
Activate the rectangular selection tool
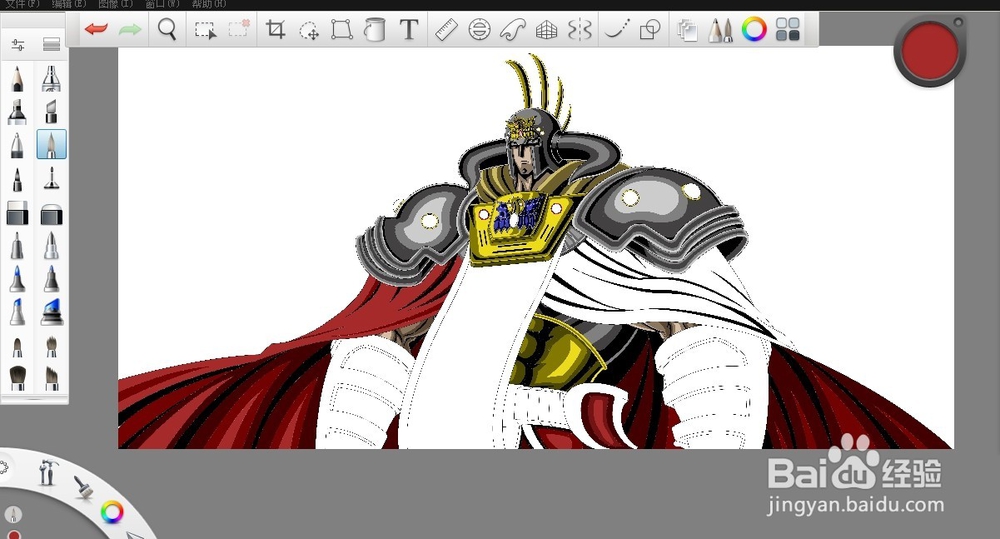pos(205,30)
